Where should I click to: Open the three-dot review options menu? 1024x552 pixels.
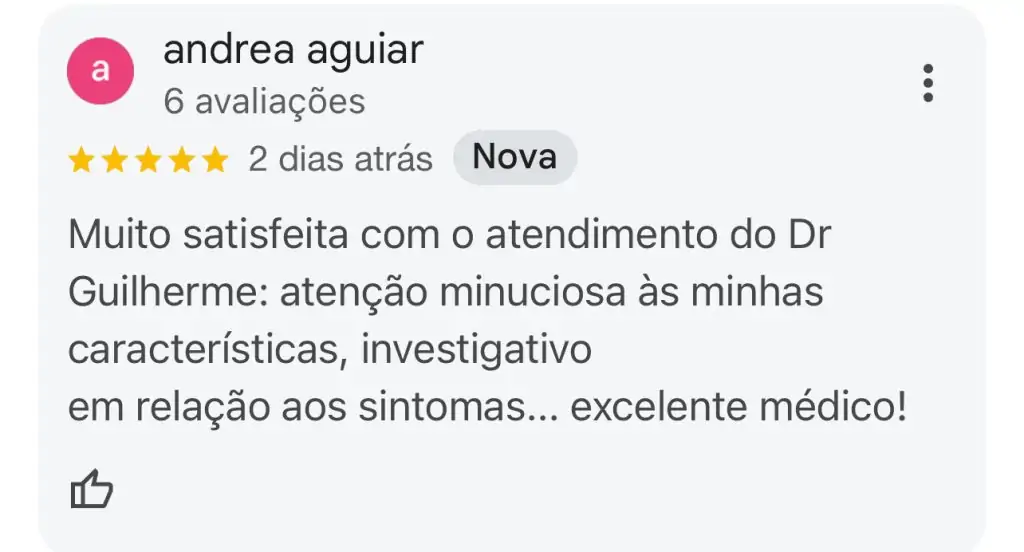tap(928, 83)
